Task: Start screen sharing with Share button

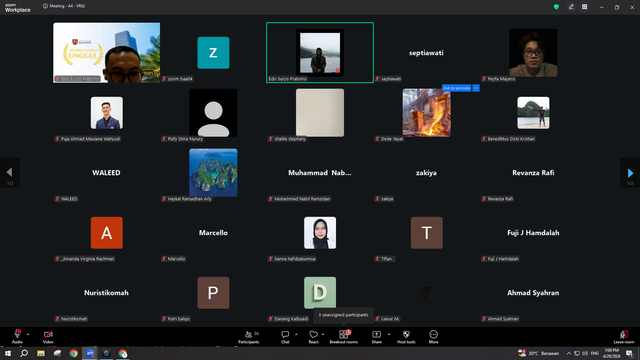Action: point(376,337)
